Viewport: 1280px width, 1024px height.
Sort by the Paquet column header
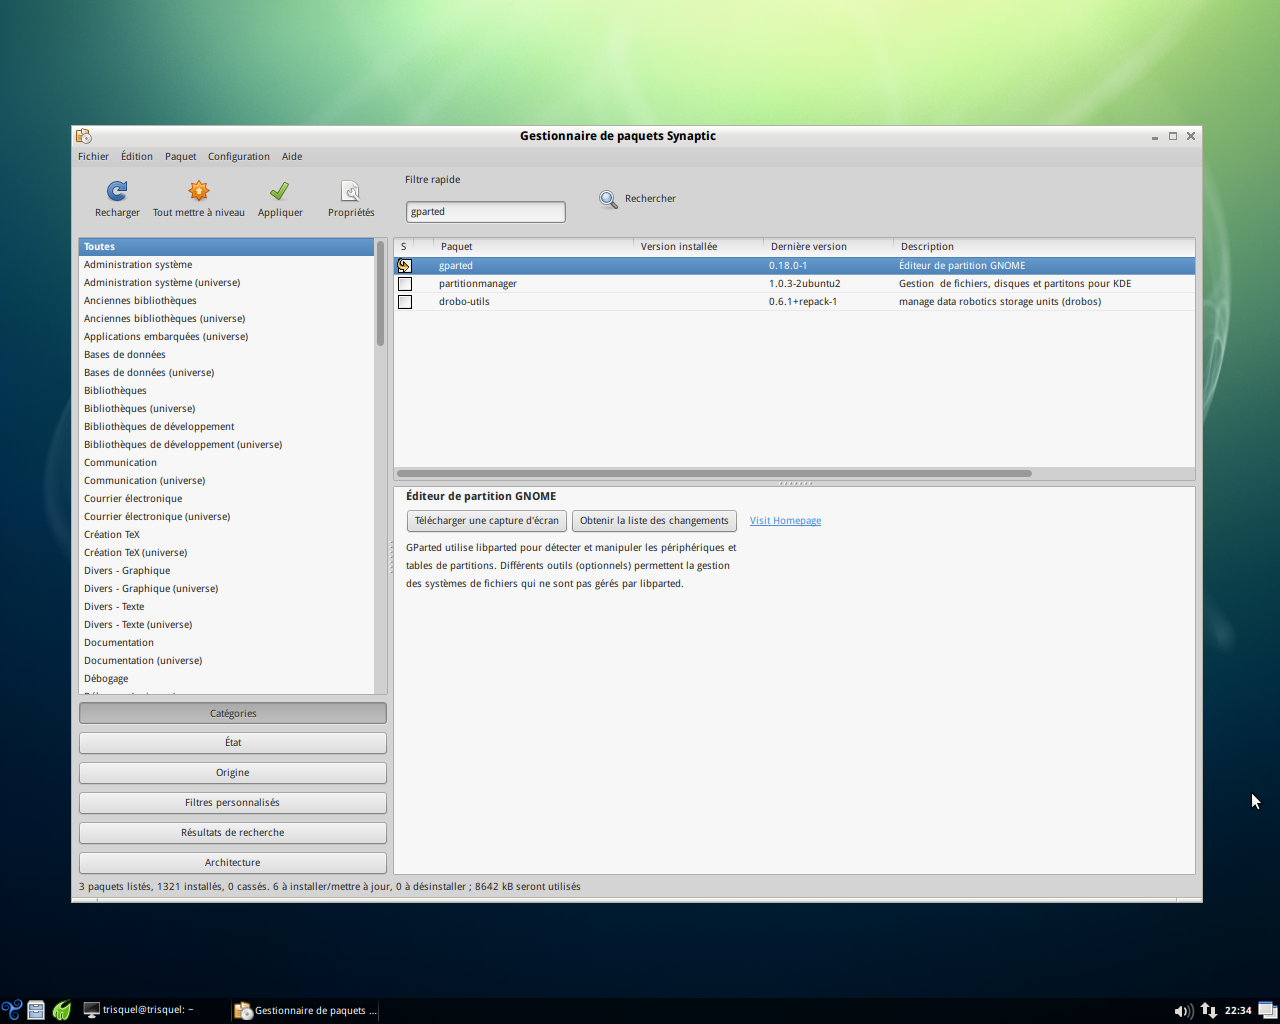click(x=533, y=247)
